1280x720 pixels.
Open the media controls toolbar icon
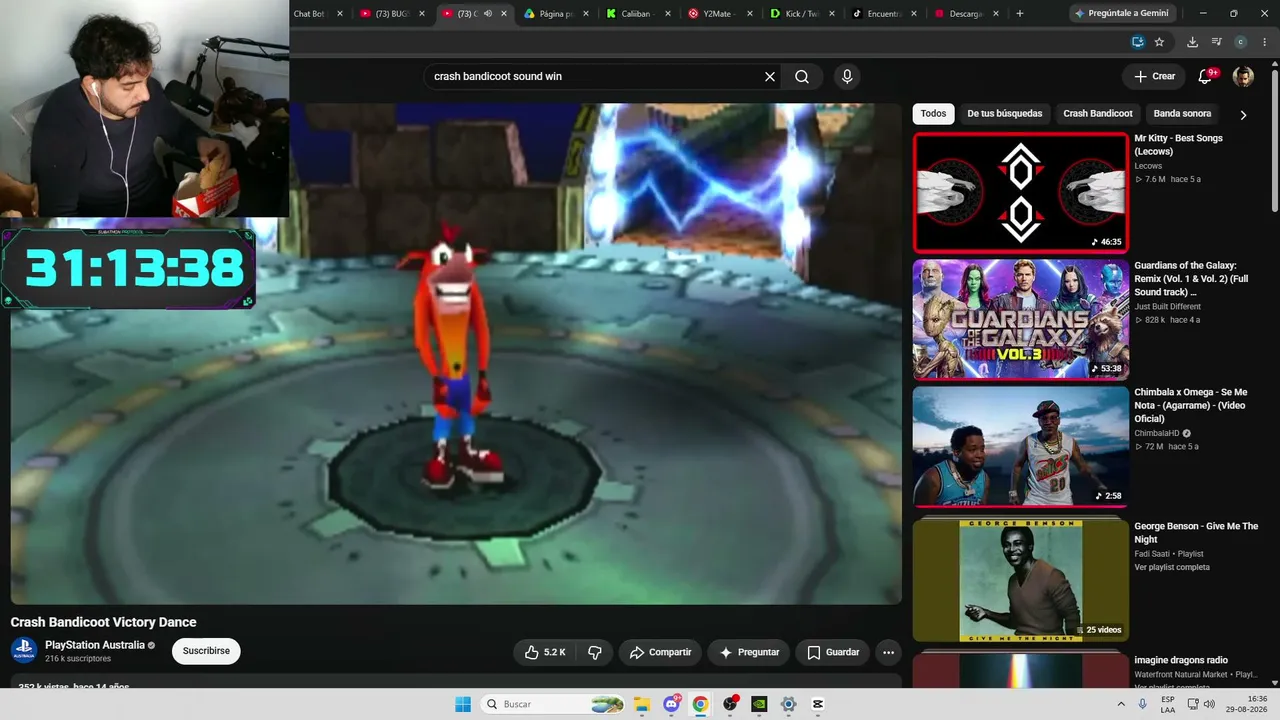[x=1216, y=42]
